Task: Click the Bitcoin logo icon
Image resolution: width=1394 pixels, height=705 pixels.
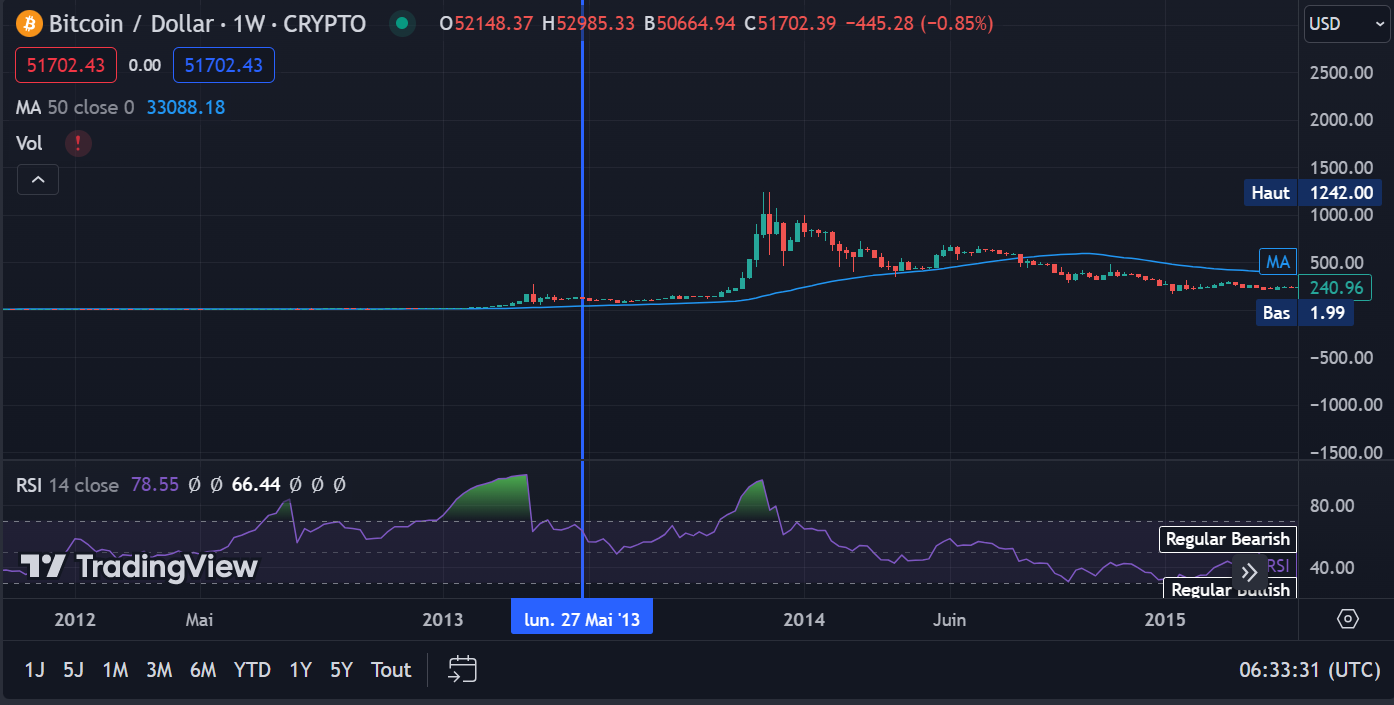Action: 28,23
